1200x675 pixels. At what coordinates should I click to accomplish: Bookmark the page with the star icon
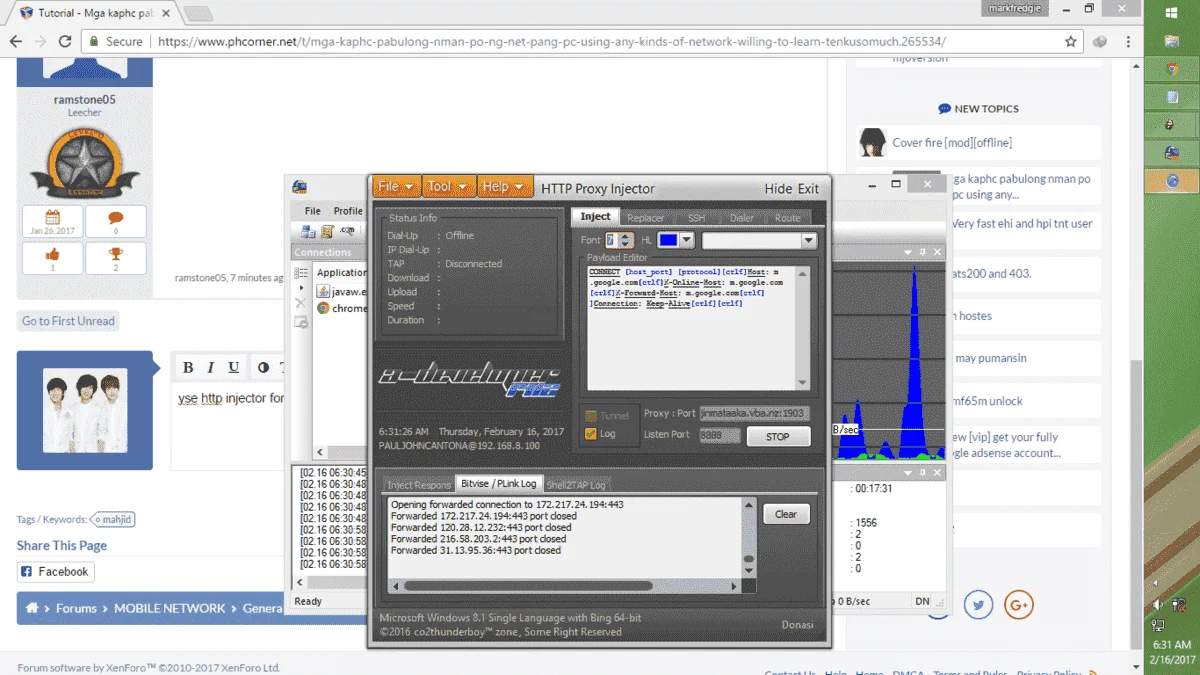[x=1071, y=42]
